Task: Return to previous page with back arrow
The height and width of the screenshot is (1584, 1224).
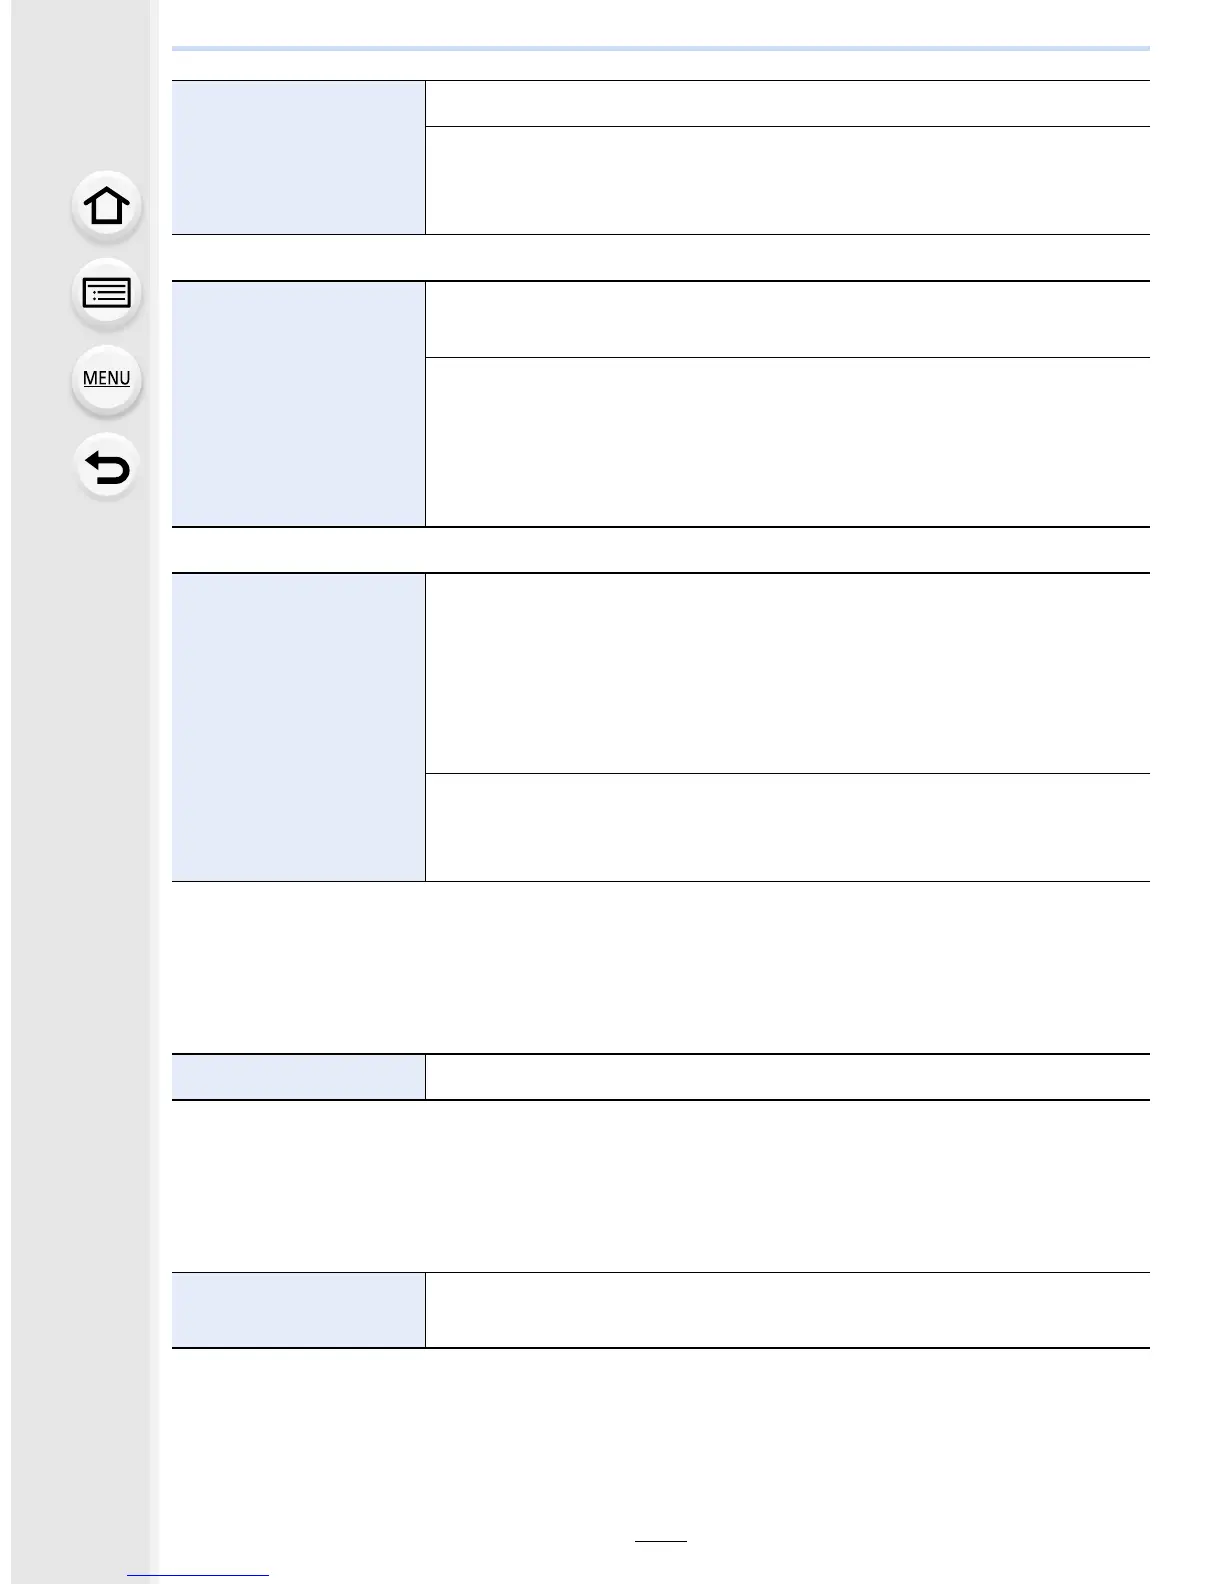Action: tap(106, 467)
